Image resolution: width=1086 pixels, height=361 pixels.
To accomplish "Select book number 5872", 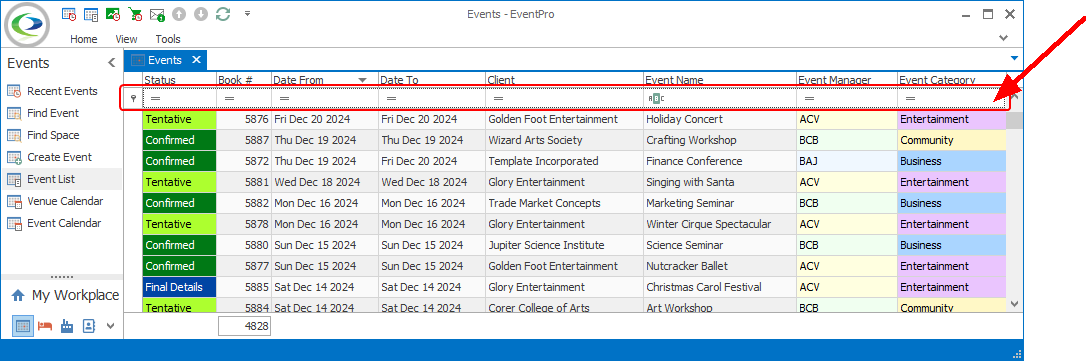I will coord(244,161).
